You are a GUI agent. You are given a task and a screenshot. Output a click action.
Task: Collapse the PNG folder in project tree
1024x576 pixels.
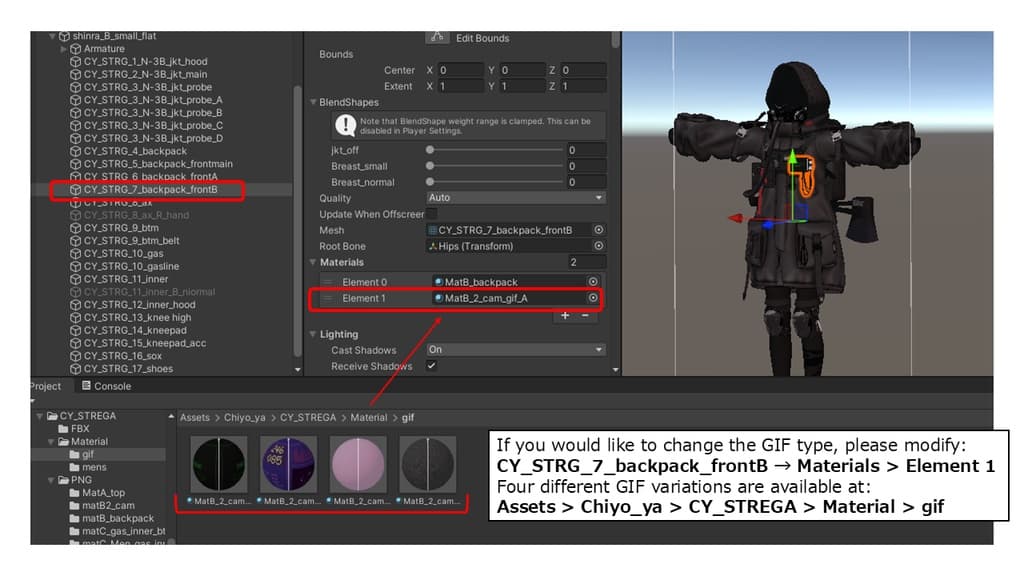point(52,480)
